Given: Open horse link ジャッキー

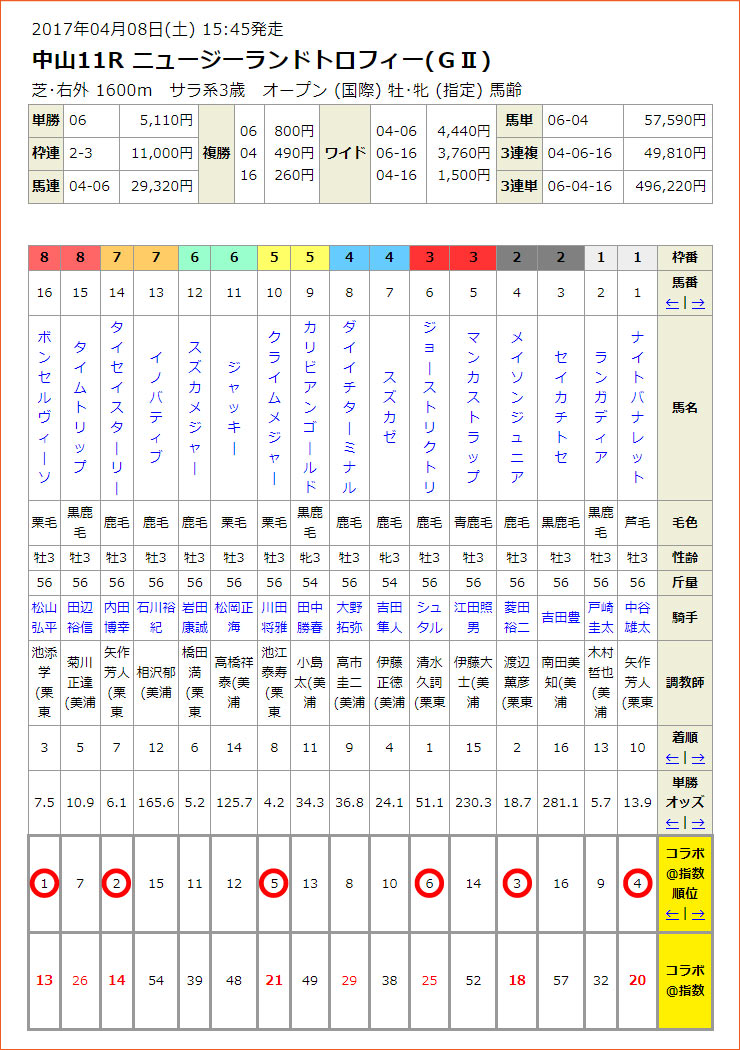Looking at the screenshot, I should coord(234,408).
